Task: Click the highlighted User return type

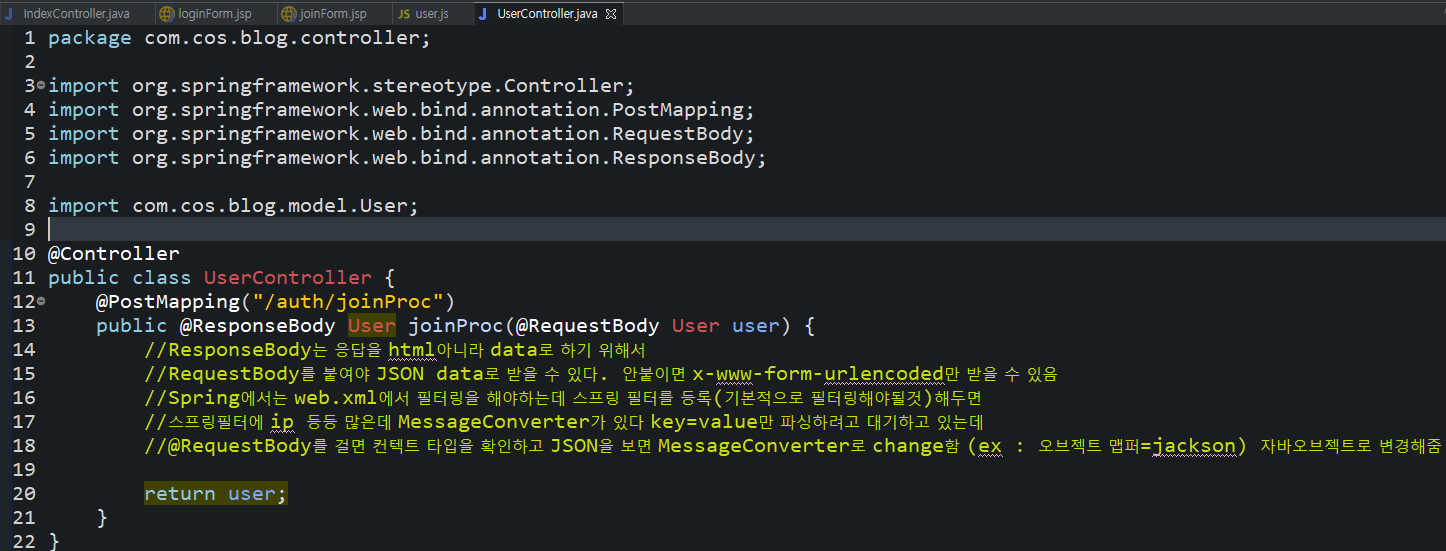Action: click(372, 326)
